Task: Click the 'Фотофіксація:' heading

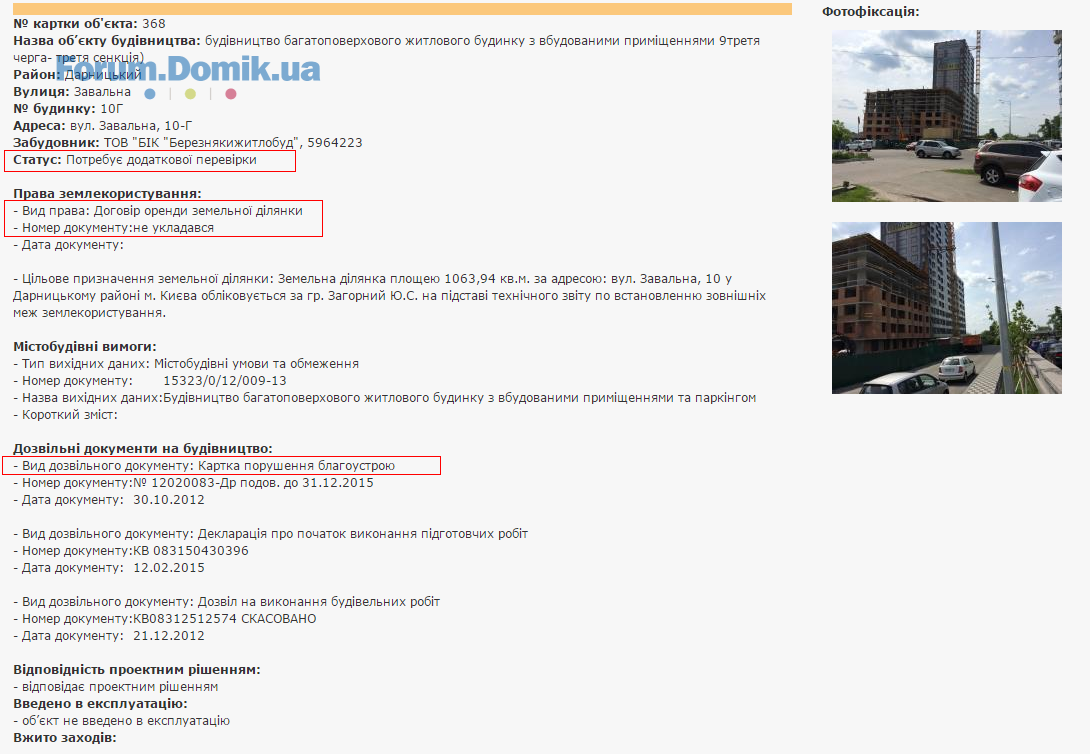Action: click(x=870, y=12)
